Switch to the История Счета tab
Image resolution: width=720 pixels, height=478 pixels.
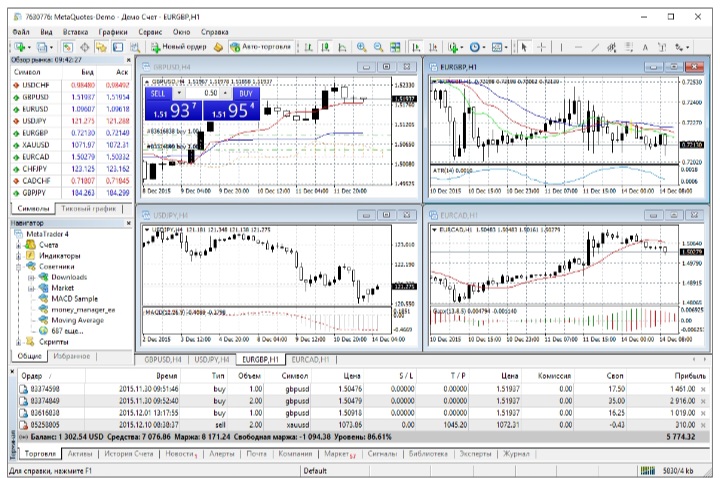[x=129, y=454]
